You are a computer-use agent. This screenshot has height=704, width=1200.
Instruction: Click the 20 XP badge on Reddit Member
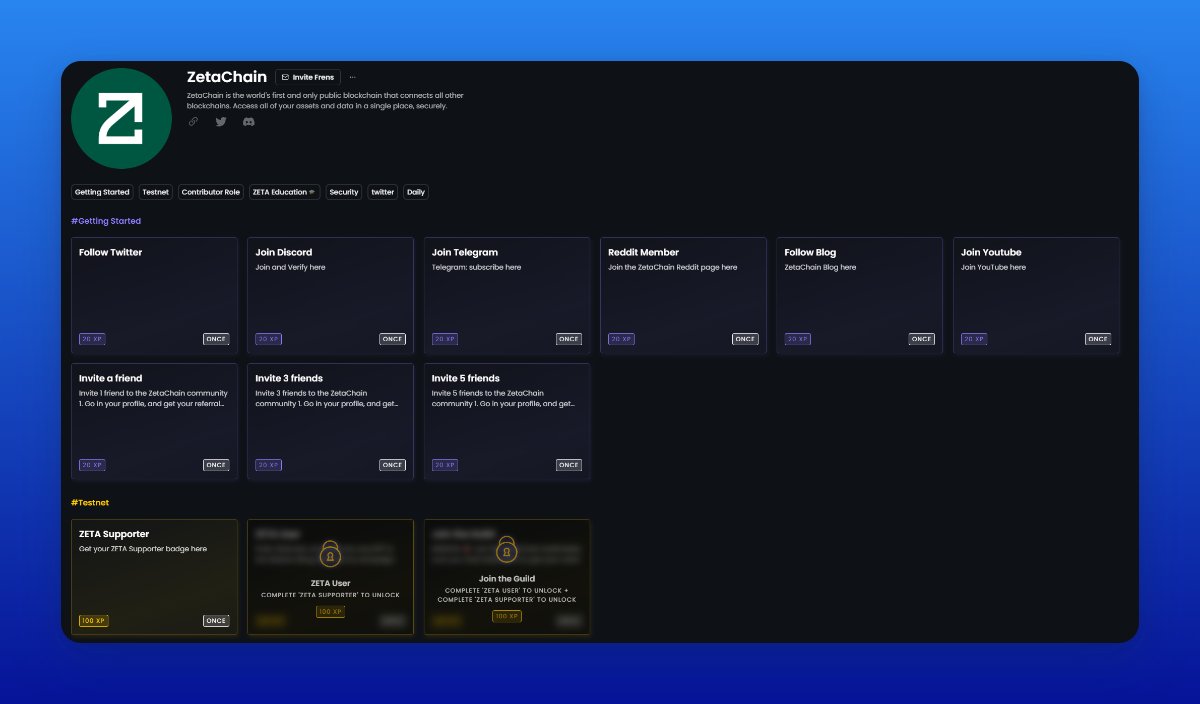(621, 339)
